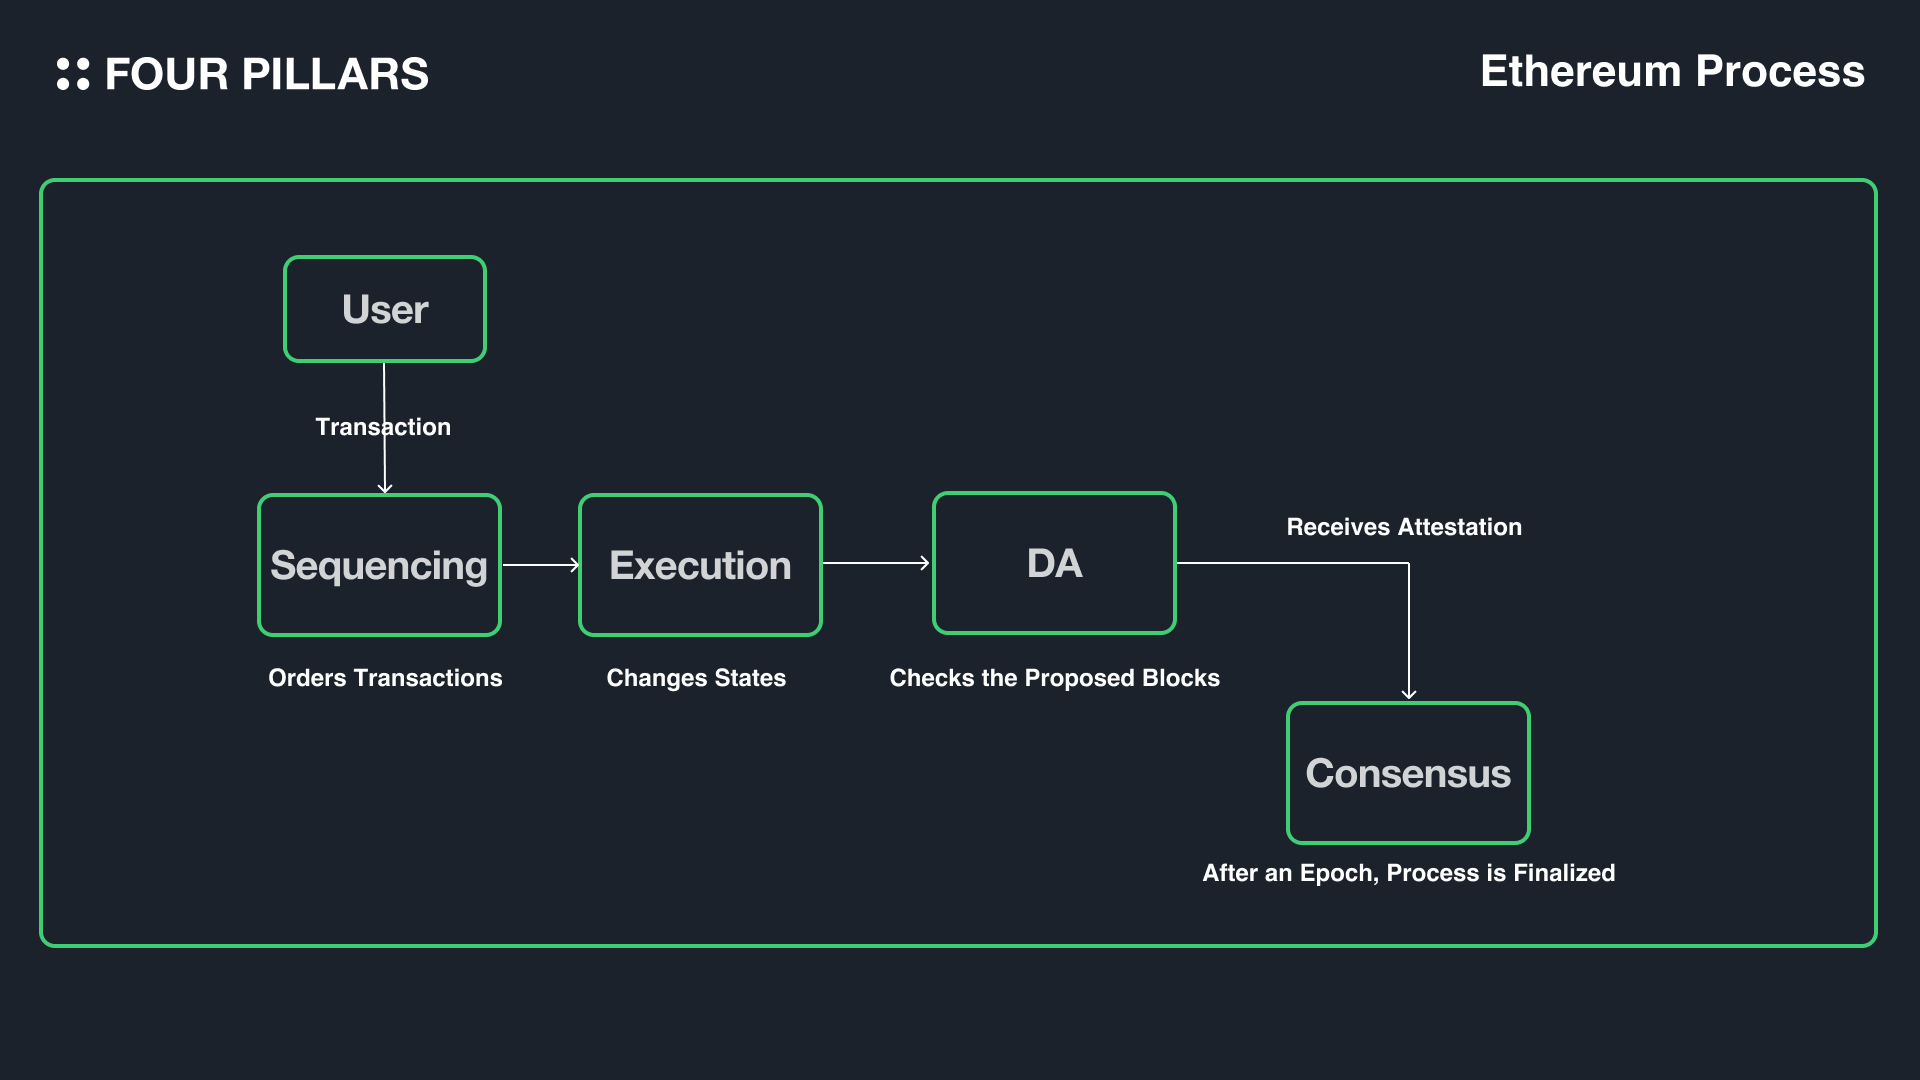The width and height of the screenshot is (1920, 1080).
Task: Click horizontal line leaving the DA box
Action: (x=1290, y=563)
